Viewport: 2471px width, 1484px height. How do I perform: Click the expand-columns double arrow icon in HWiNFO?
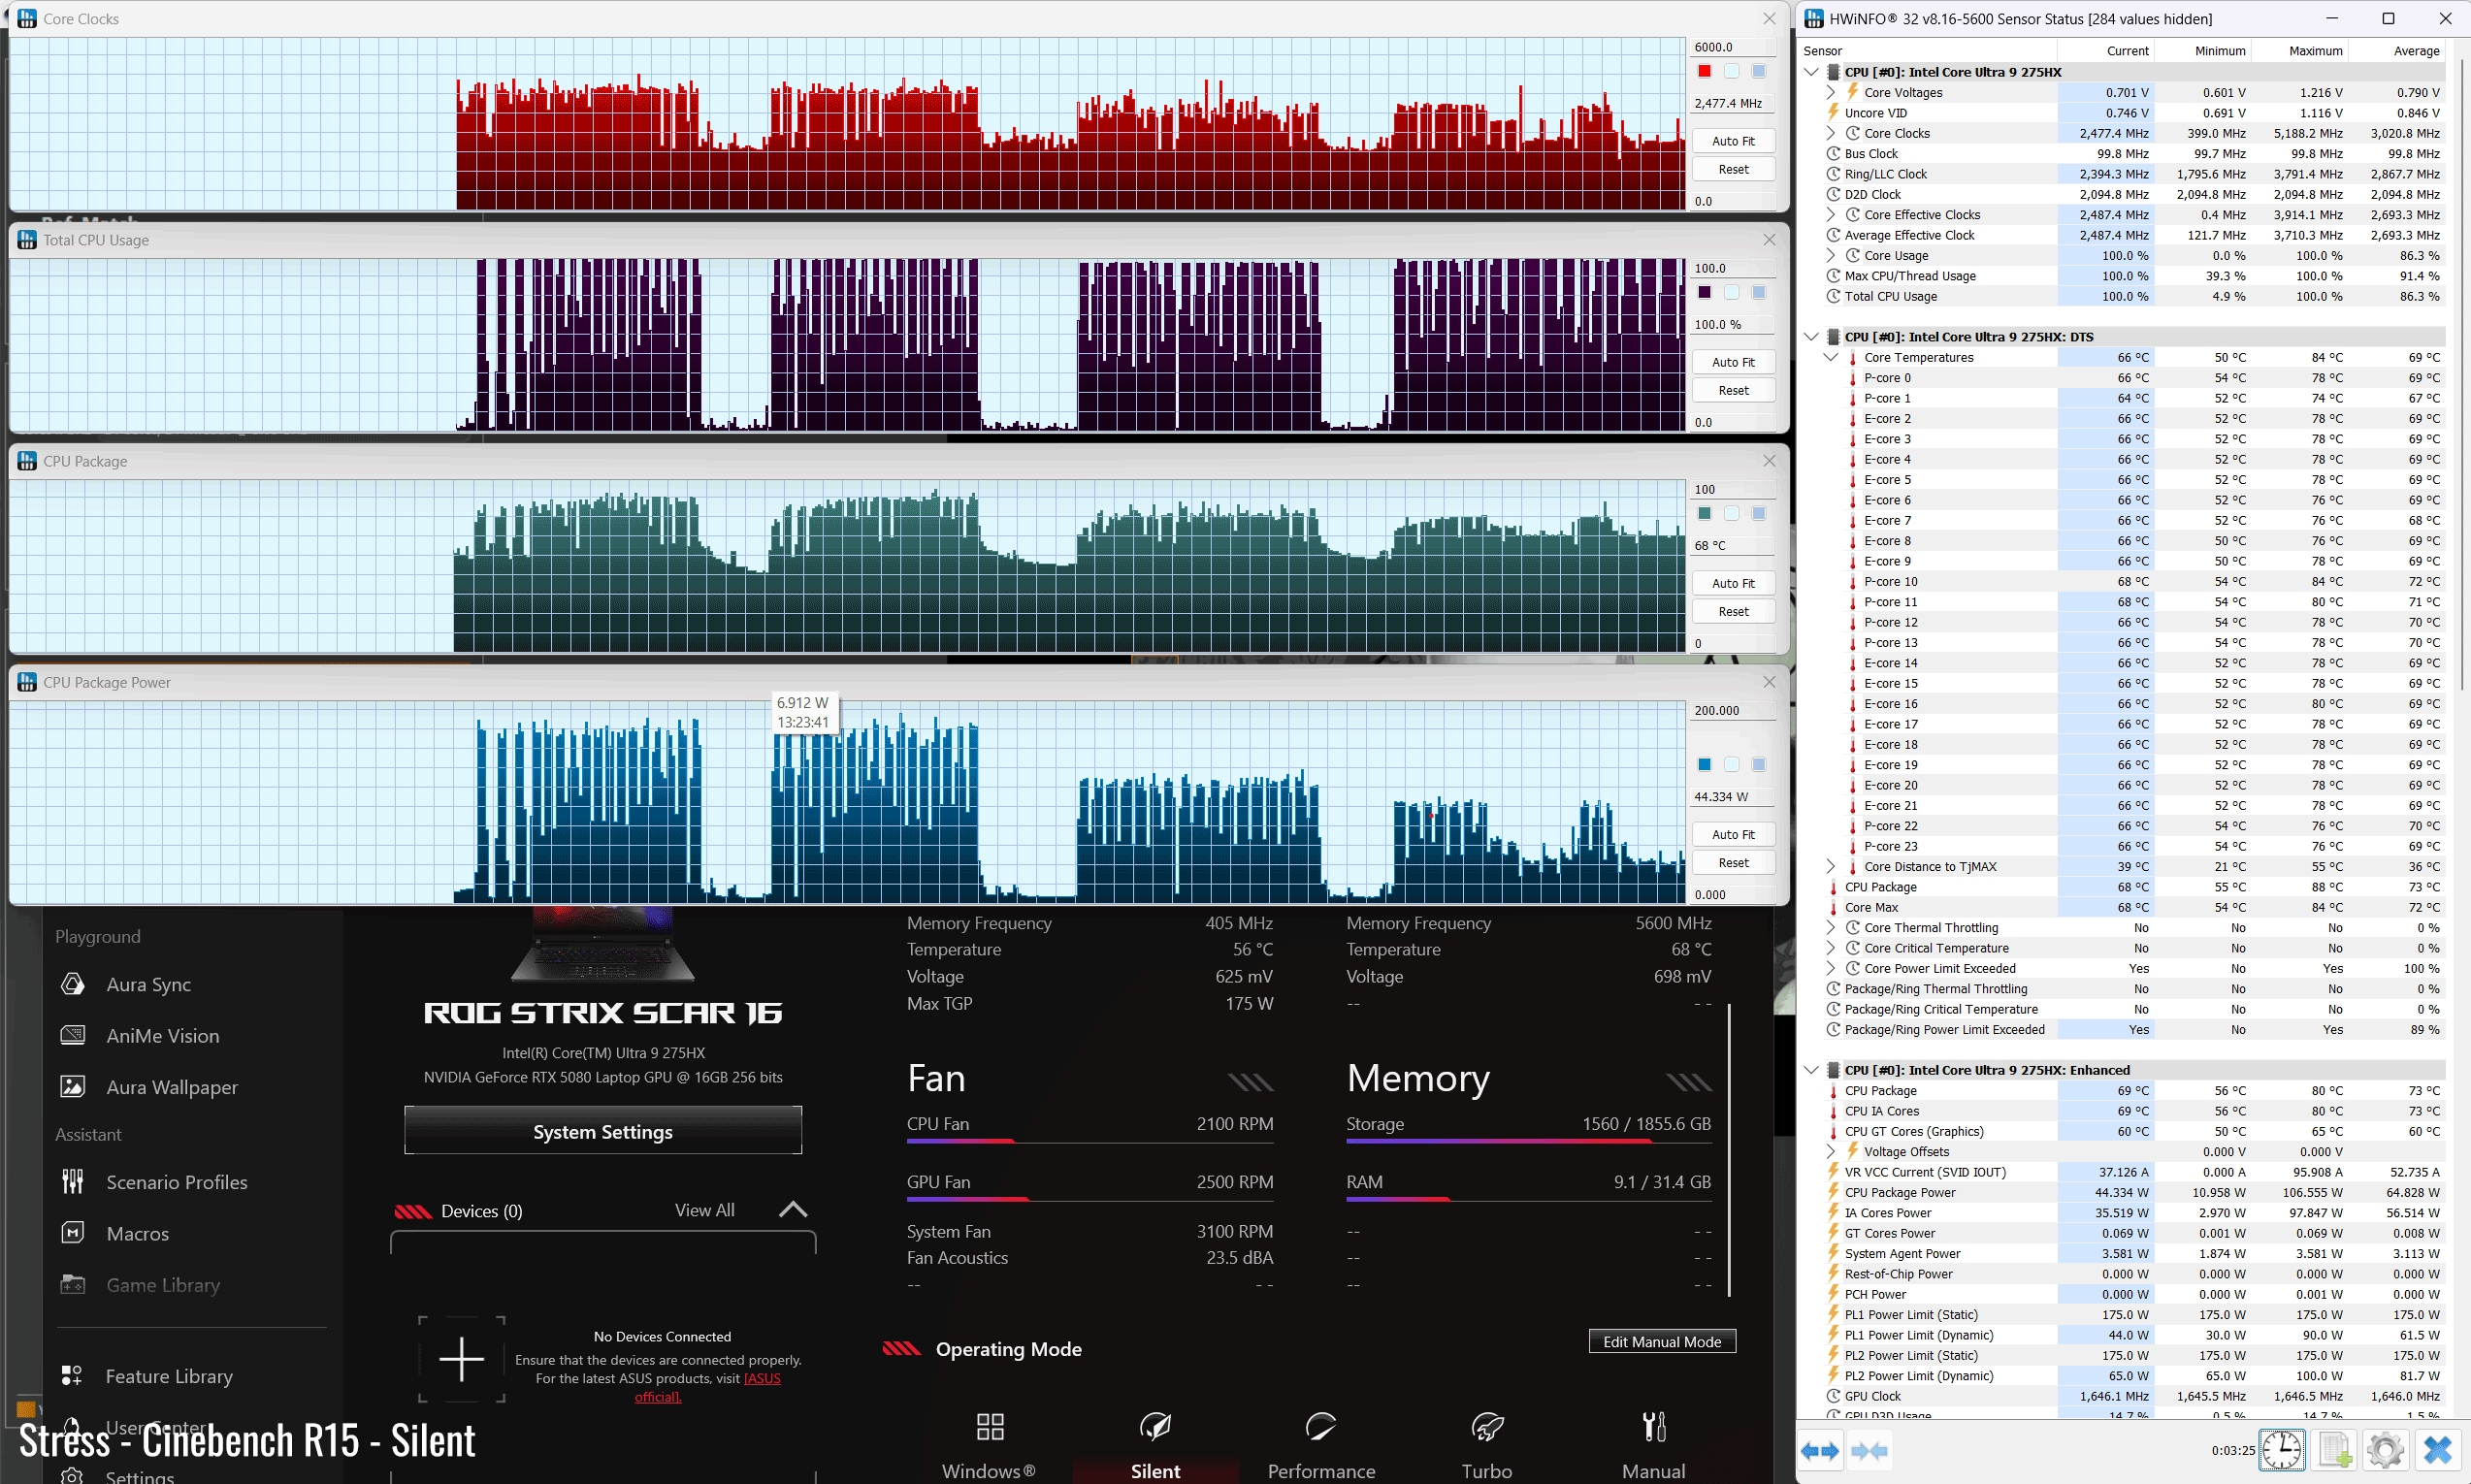(1821, 1450)
